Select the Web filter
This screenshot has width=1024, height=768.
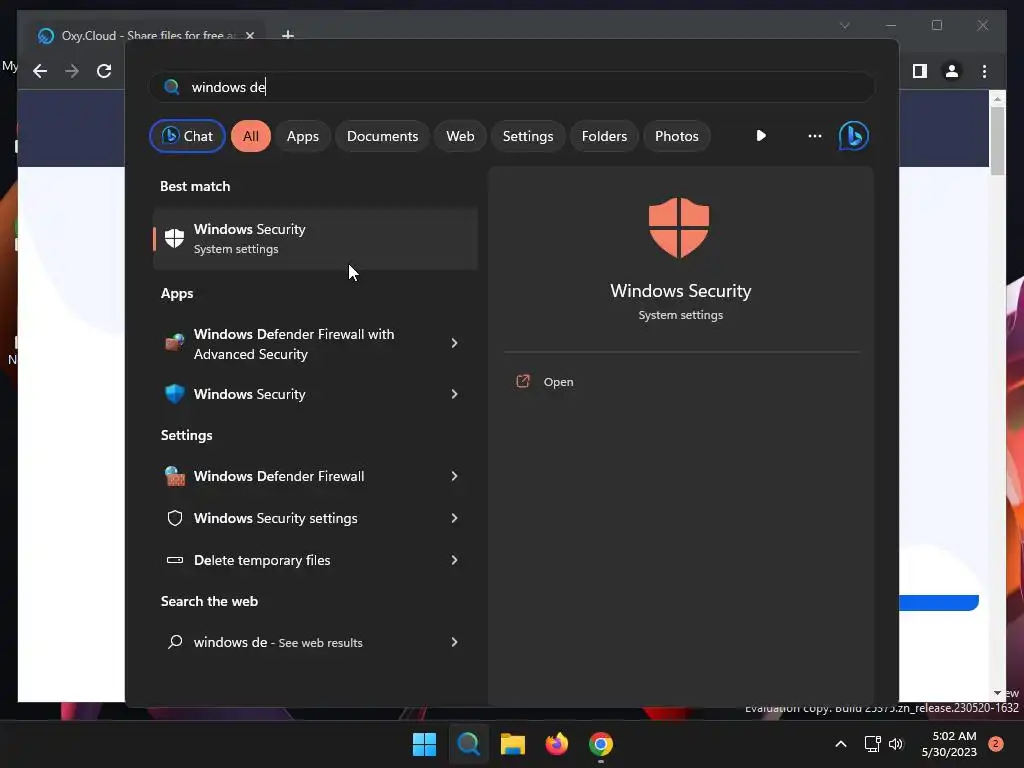[460, 136]
